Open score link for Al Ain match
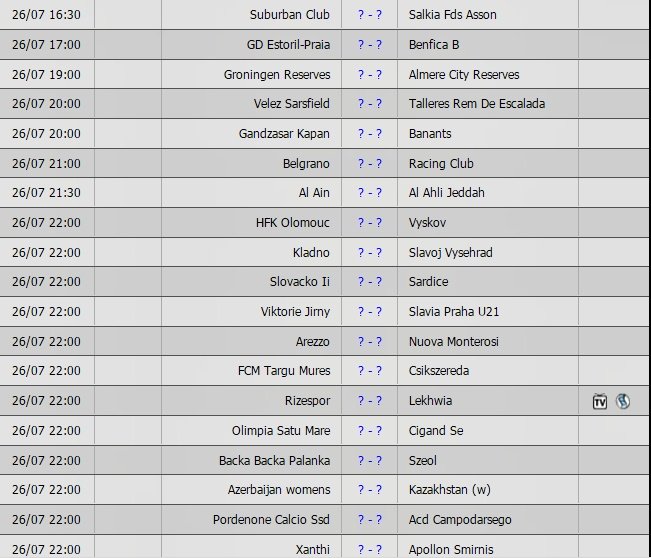The image size is (651, 558). (x=370, y=193)
